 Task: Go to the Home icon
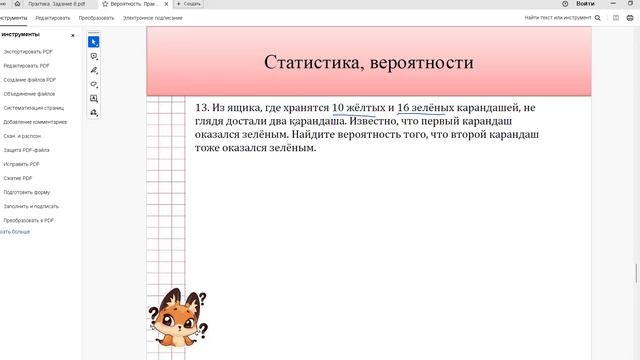coord(17,4)
